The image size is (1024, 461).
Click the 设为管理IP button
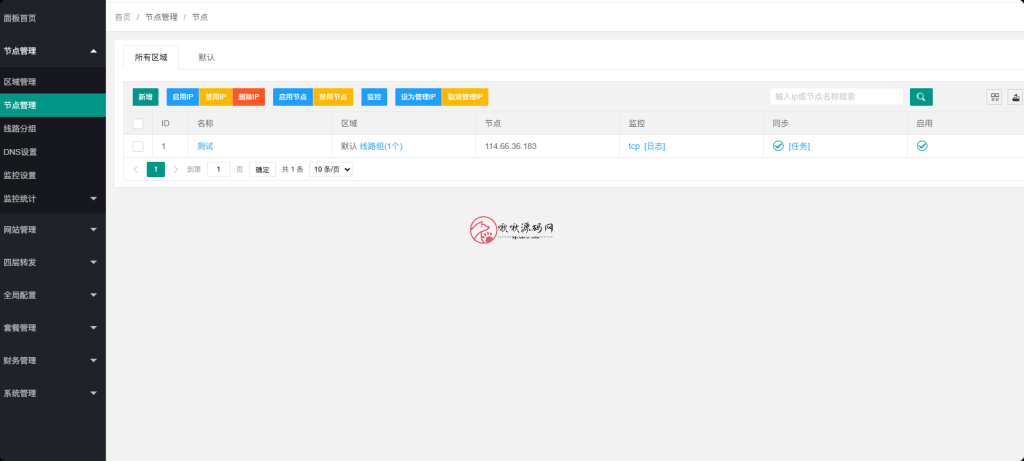coord(418,97)
